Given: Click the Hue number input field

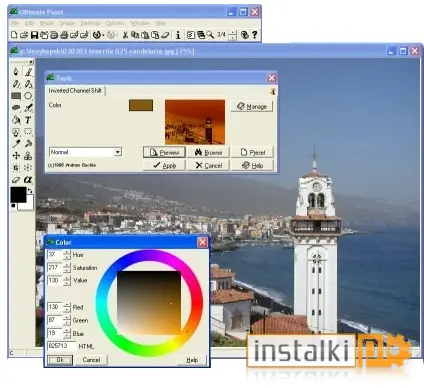Looking at the screenshot, I should tap(55, 255).
